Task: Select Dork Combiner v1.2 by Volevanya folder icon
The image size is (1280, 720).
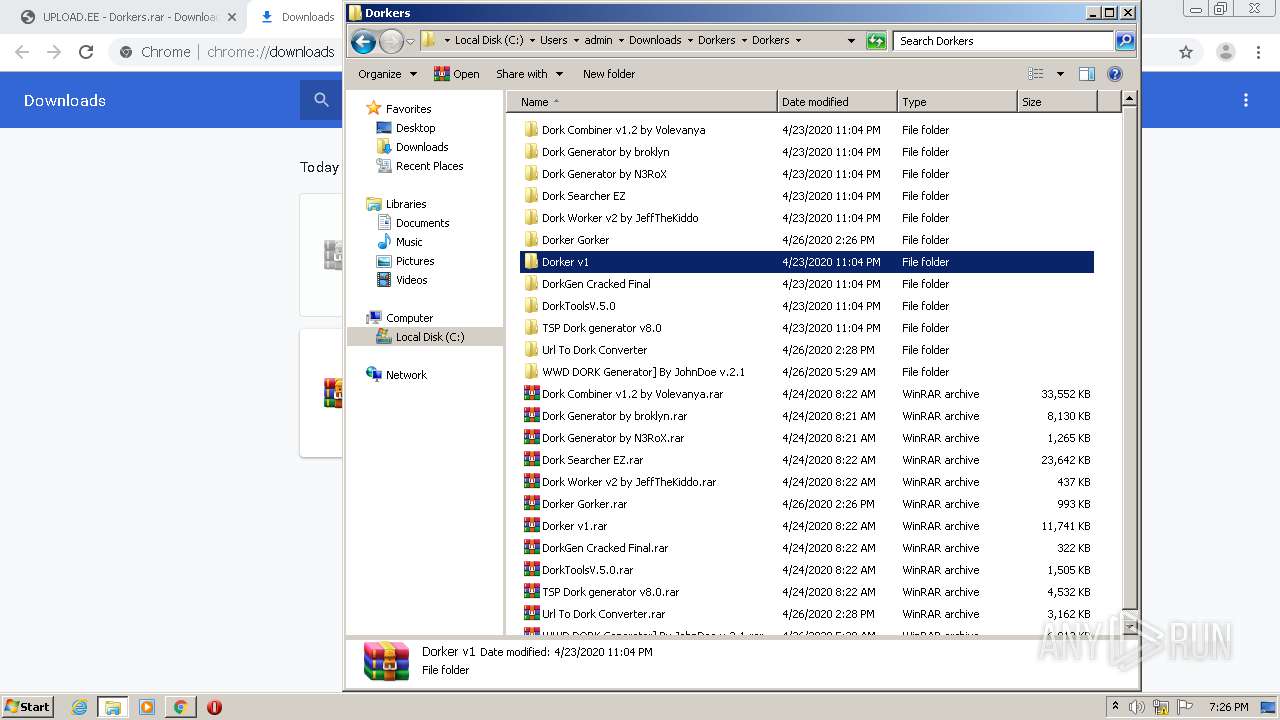Action: tap(531, 130)
